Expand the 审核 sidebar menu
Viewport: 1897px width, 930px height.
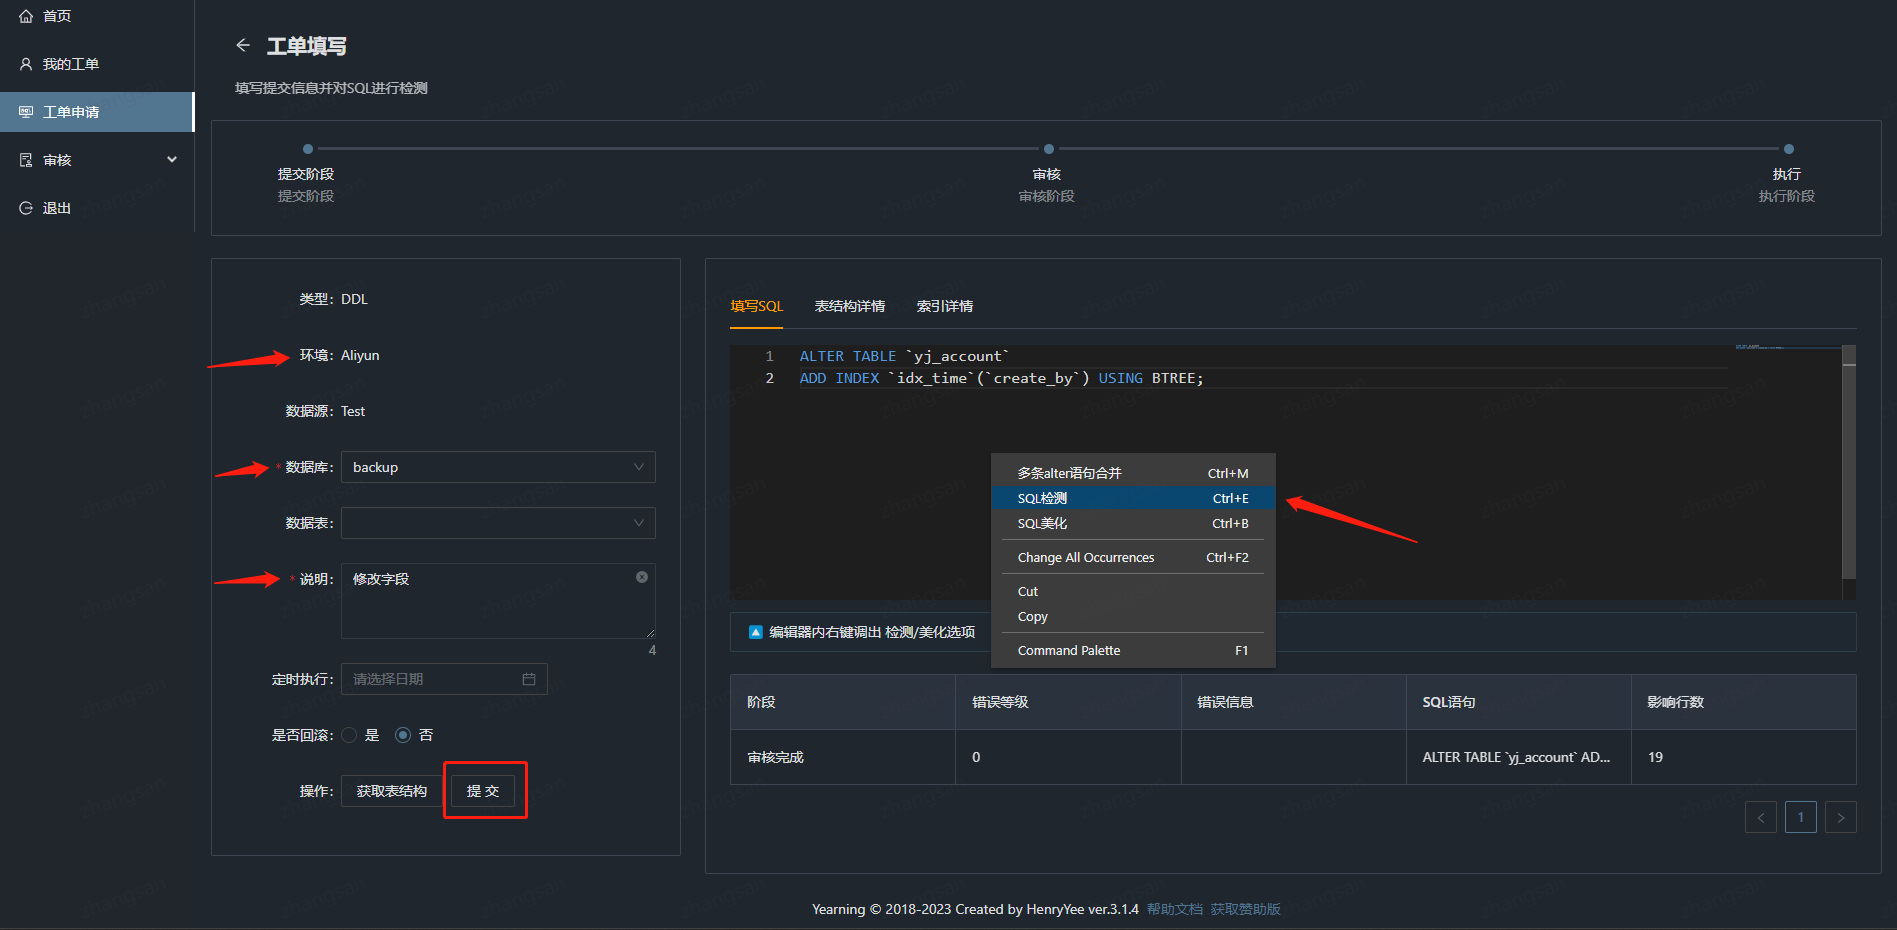pos(96,160)
